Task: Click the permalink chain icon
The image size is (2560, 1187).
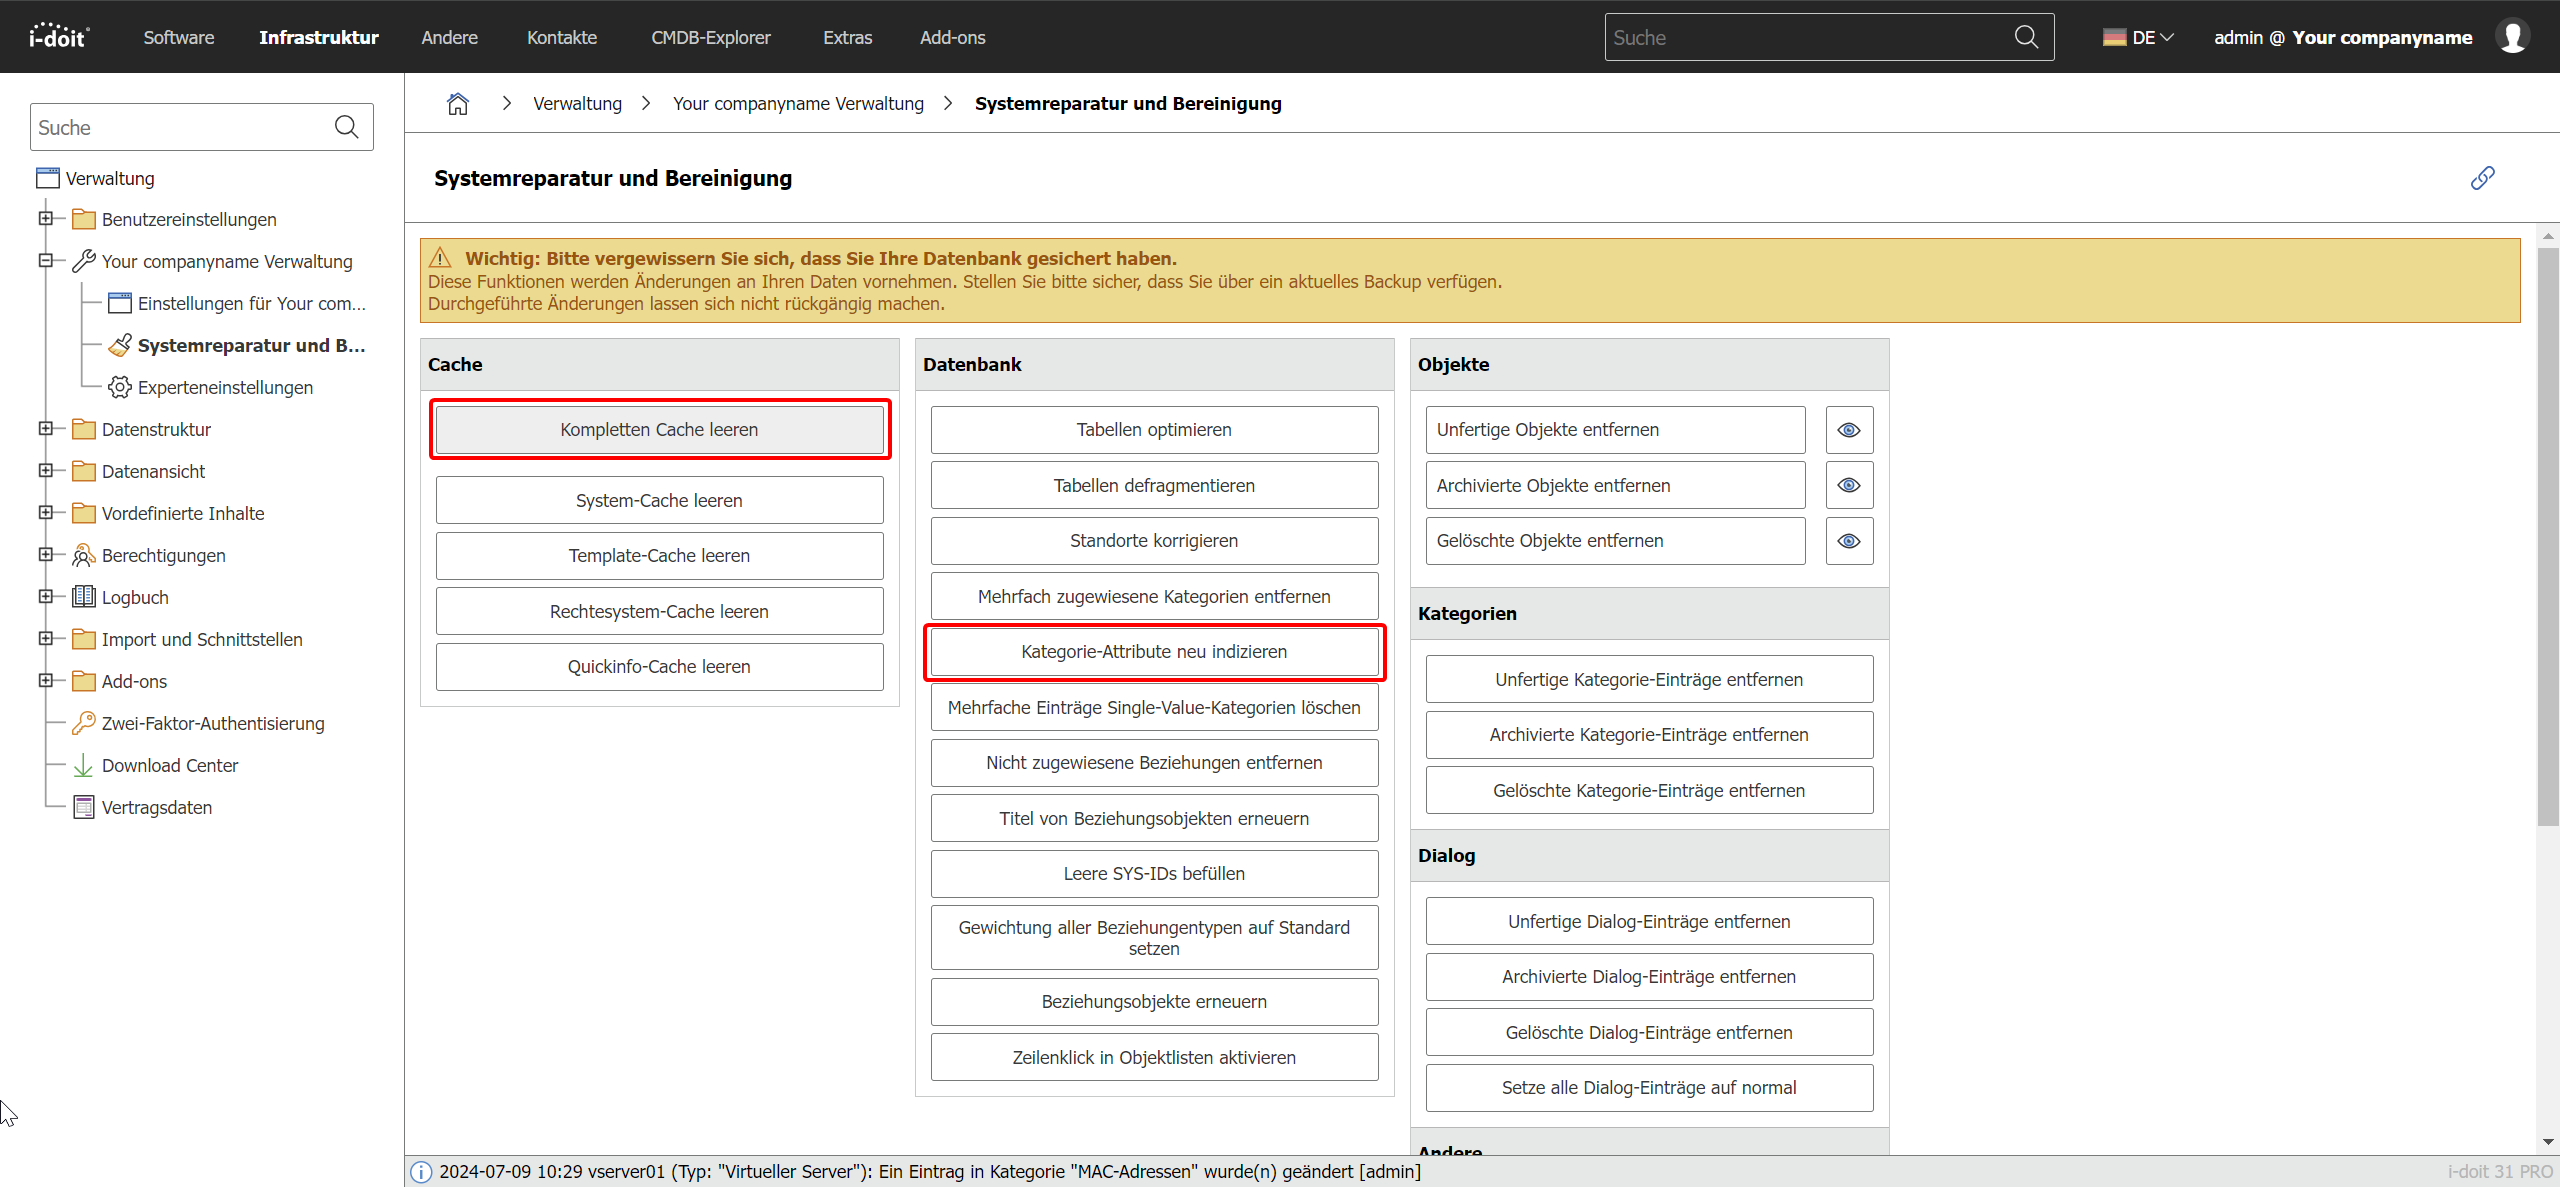Action: [x=2482, y=178]
